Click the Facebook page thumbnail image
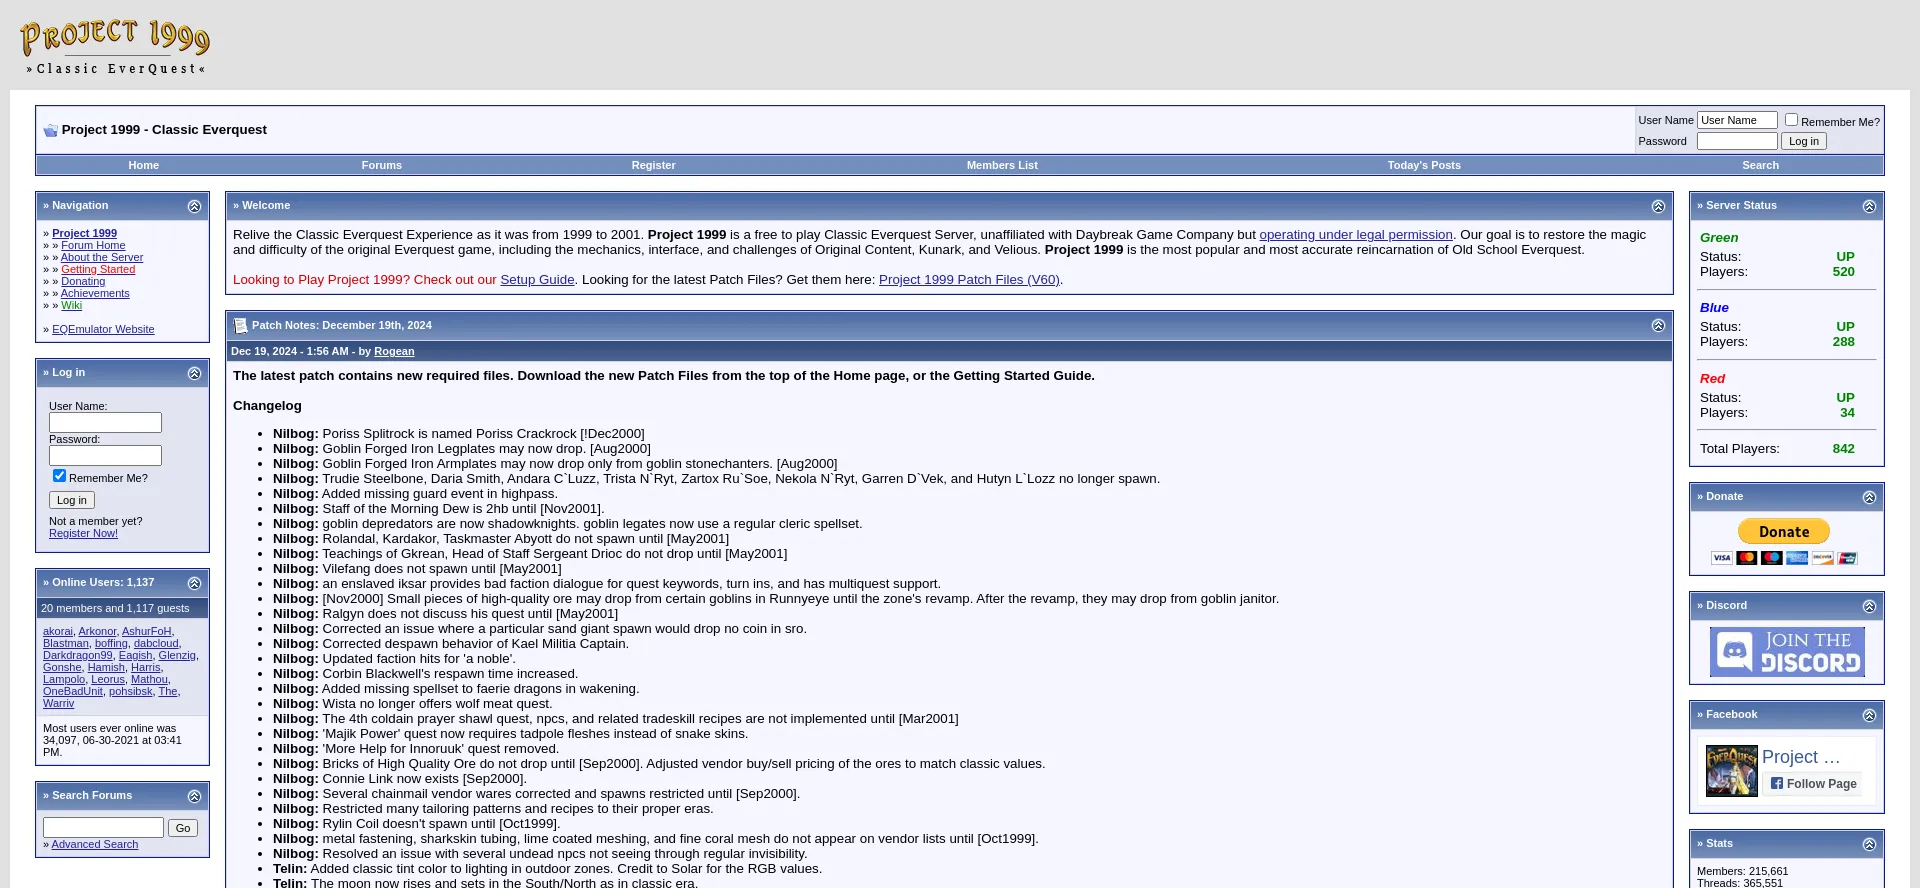This screenshot has width=1920, height=888. tap(1731, 771)
